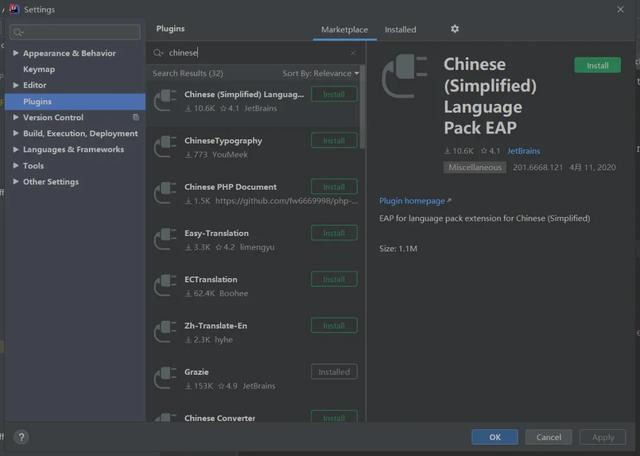Select the Chinese Converter plugin title
The height and width of the screenshot is (456, 640).
click(x=220, y=418)
